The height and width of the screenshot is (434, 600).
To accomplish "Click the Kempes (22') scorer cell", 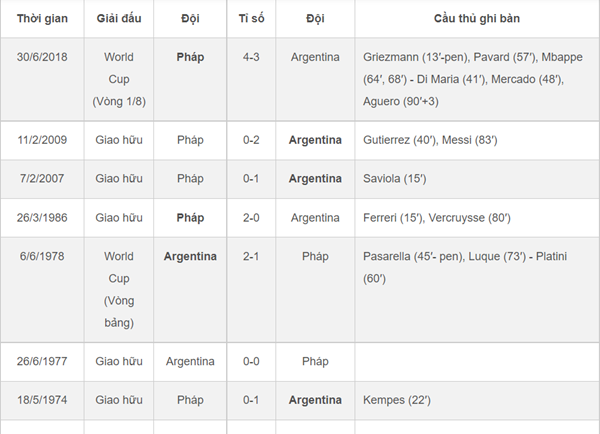I will (x=397, y=400).
